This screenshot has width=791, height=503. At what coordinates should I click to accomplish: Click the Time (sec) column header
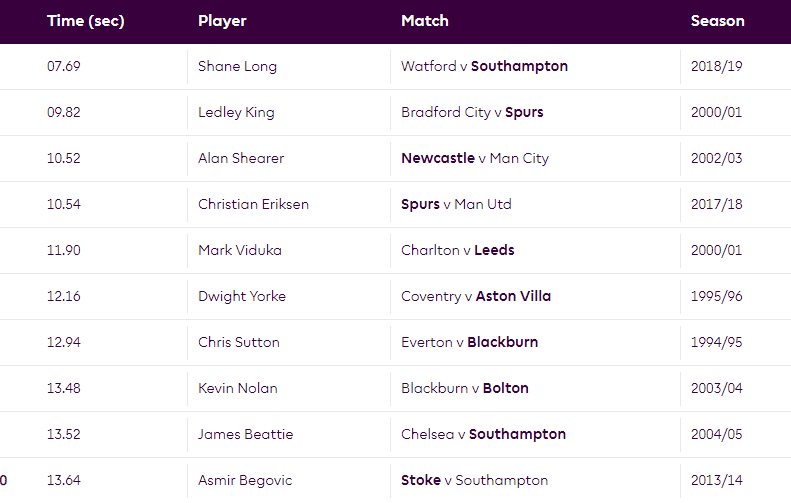(85, 21)
